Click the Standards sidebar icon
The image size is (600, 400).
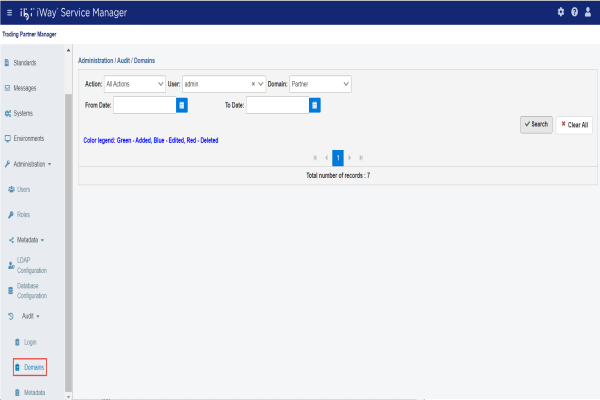click(7, 63)
